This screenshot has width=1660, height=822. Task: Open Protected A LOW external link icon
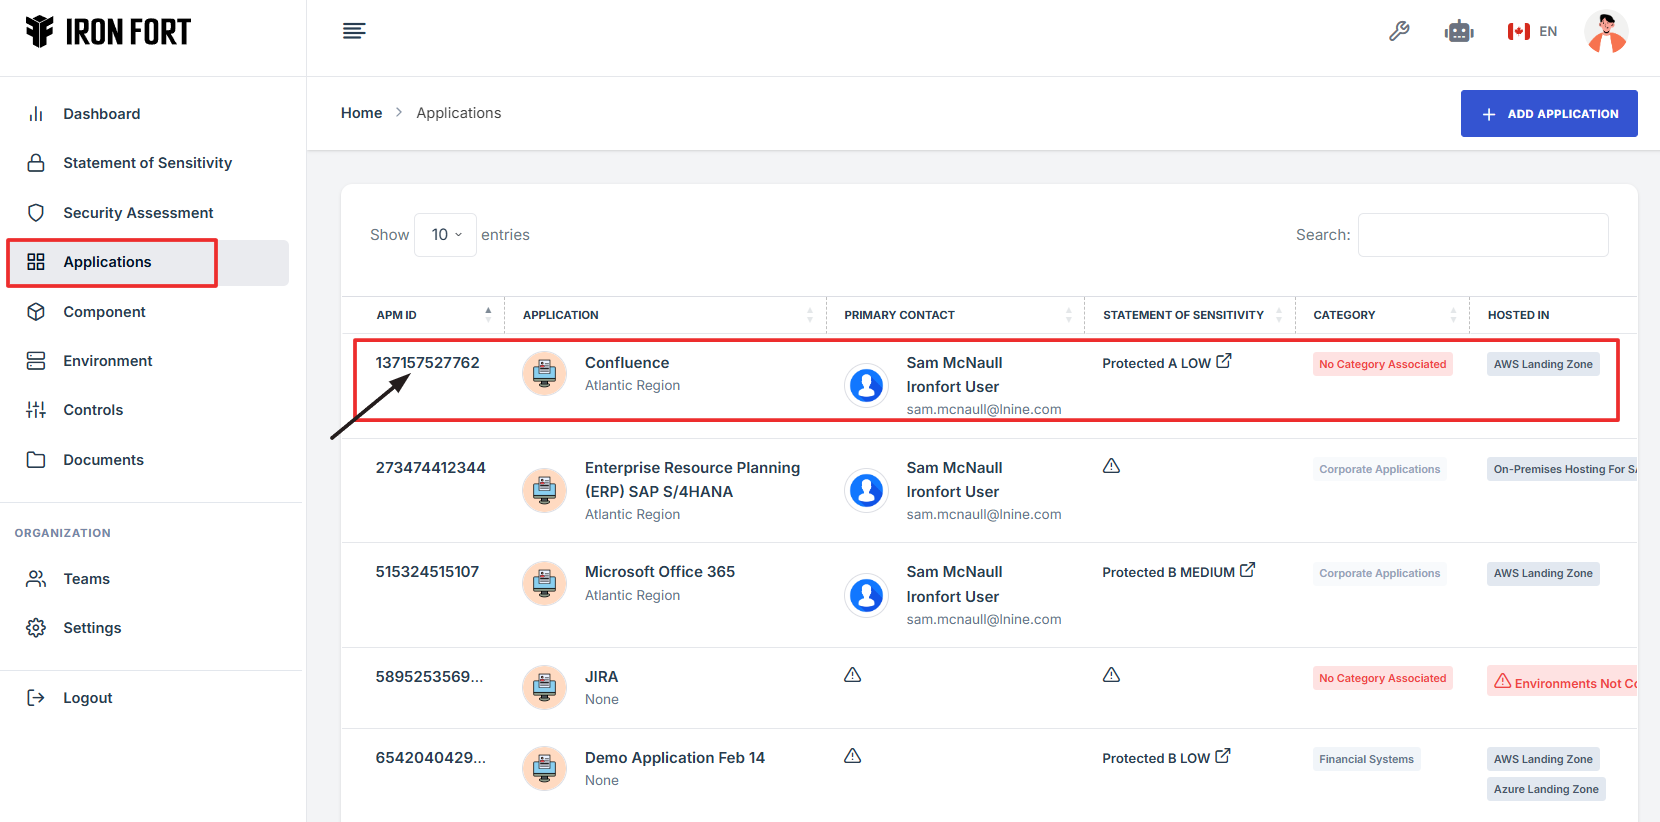1224,361
